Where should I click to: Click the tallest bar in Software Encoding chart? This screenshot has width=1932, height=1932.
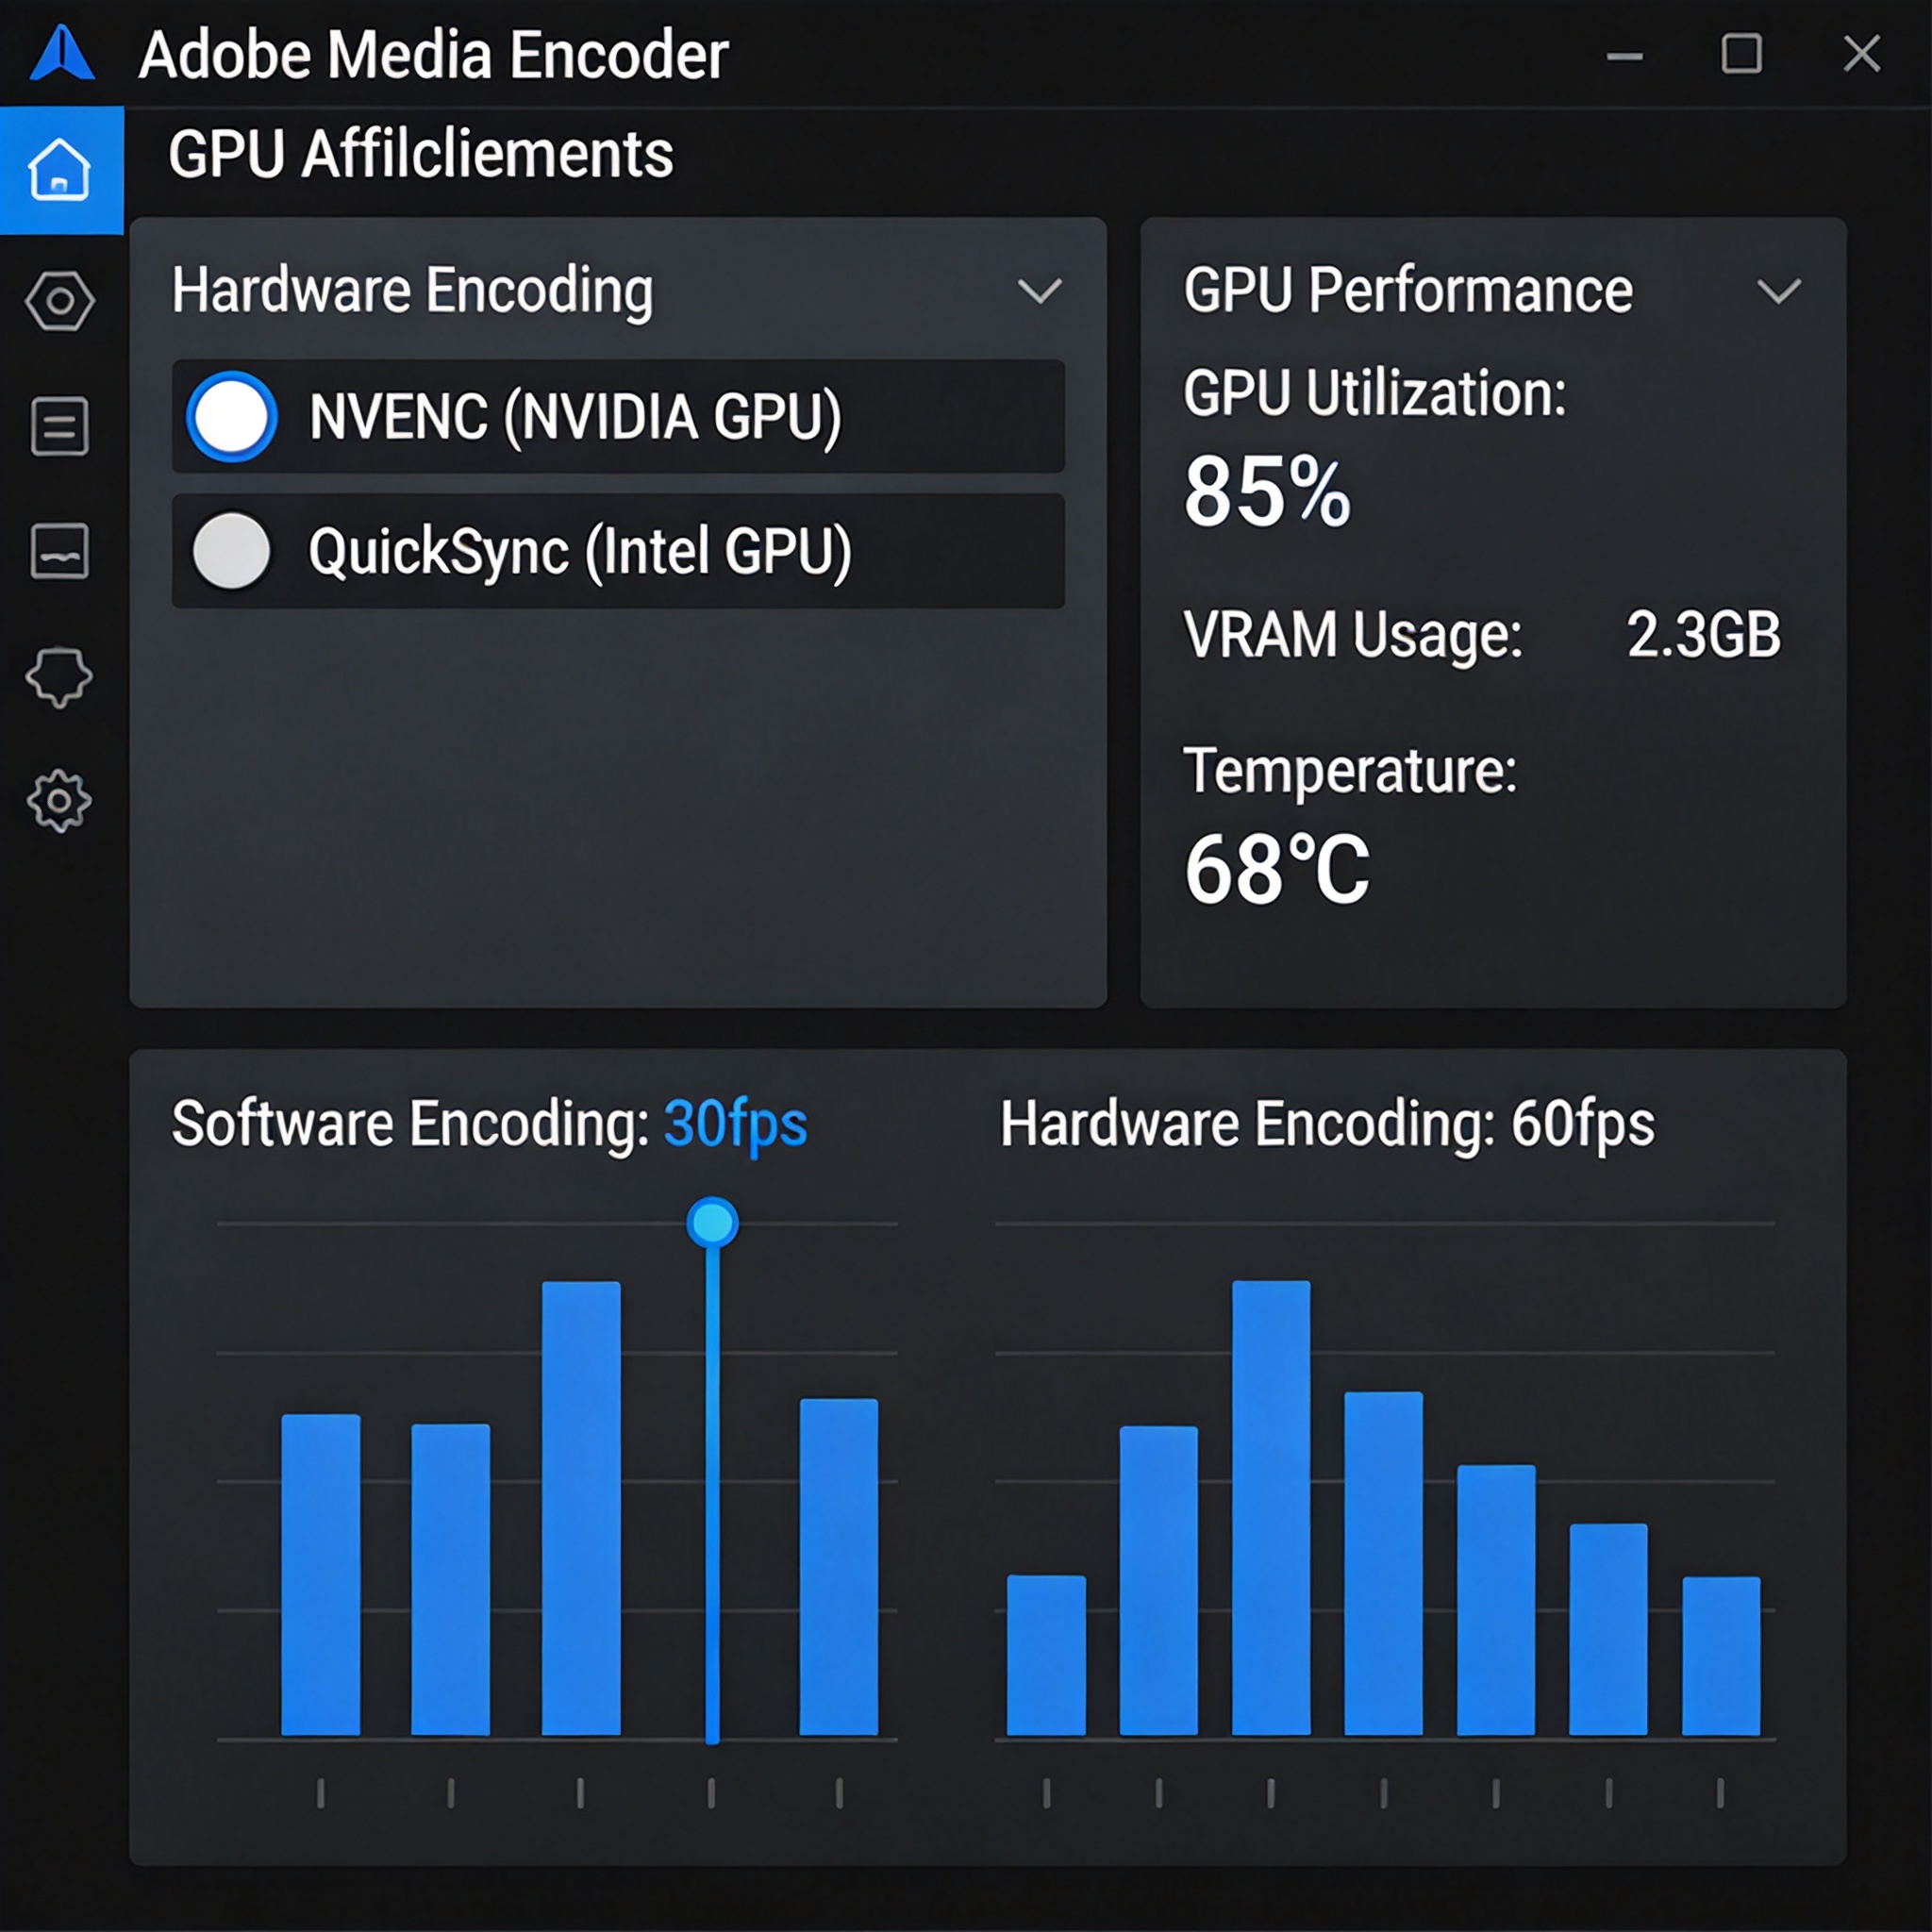[x=581, y=1508]
